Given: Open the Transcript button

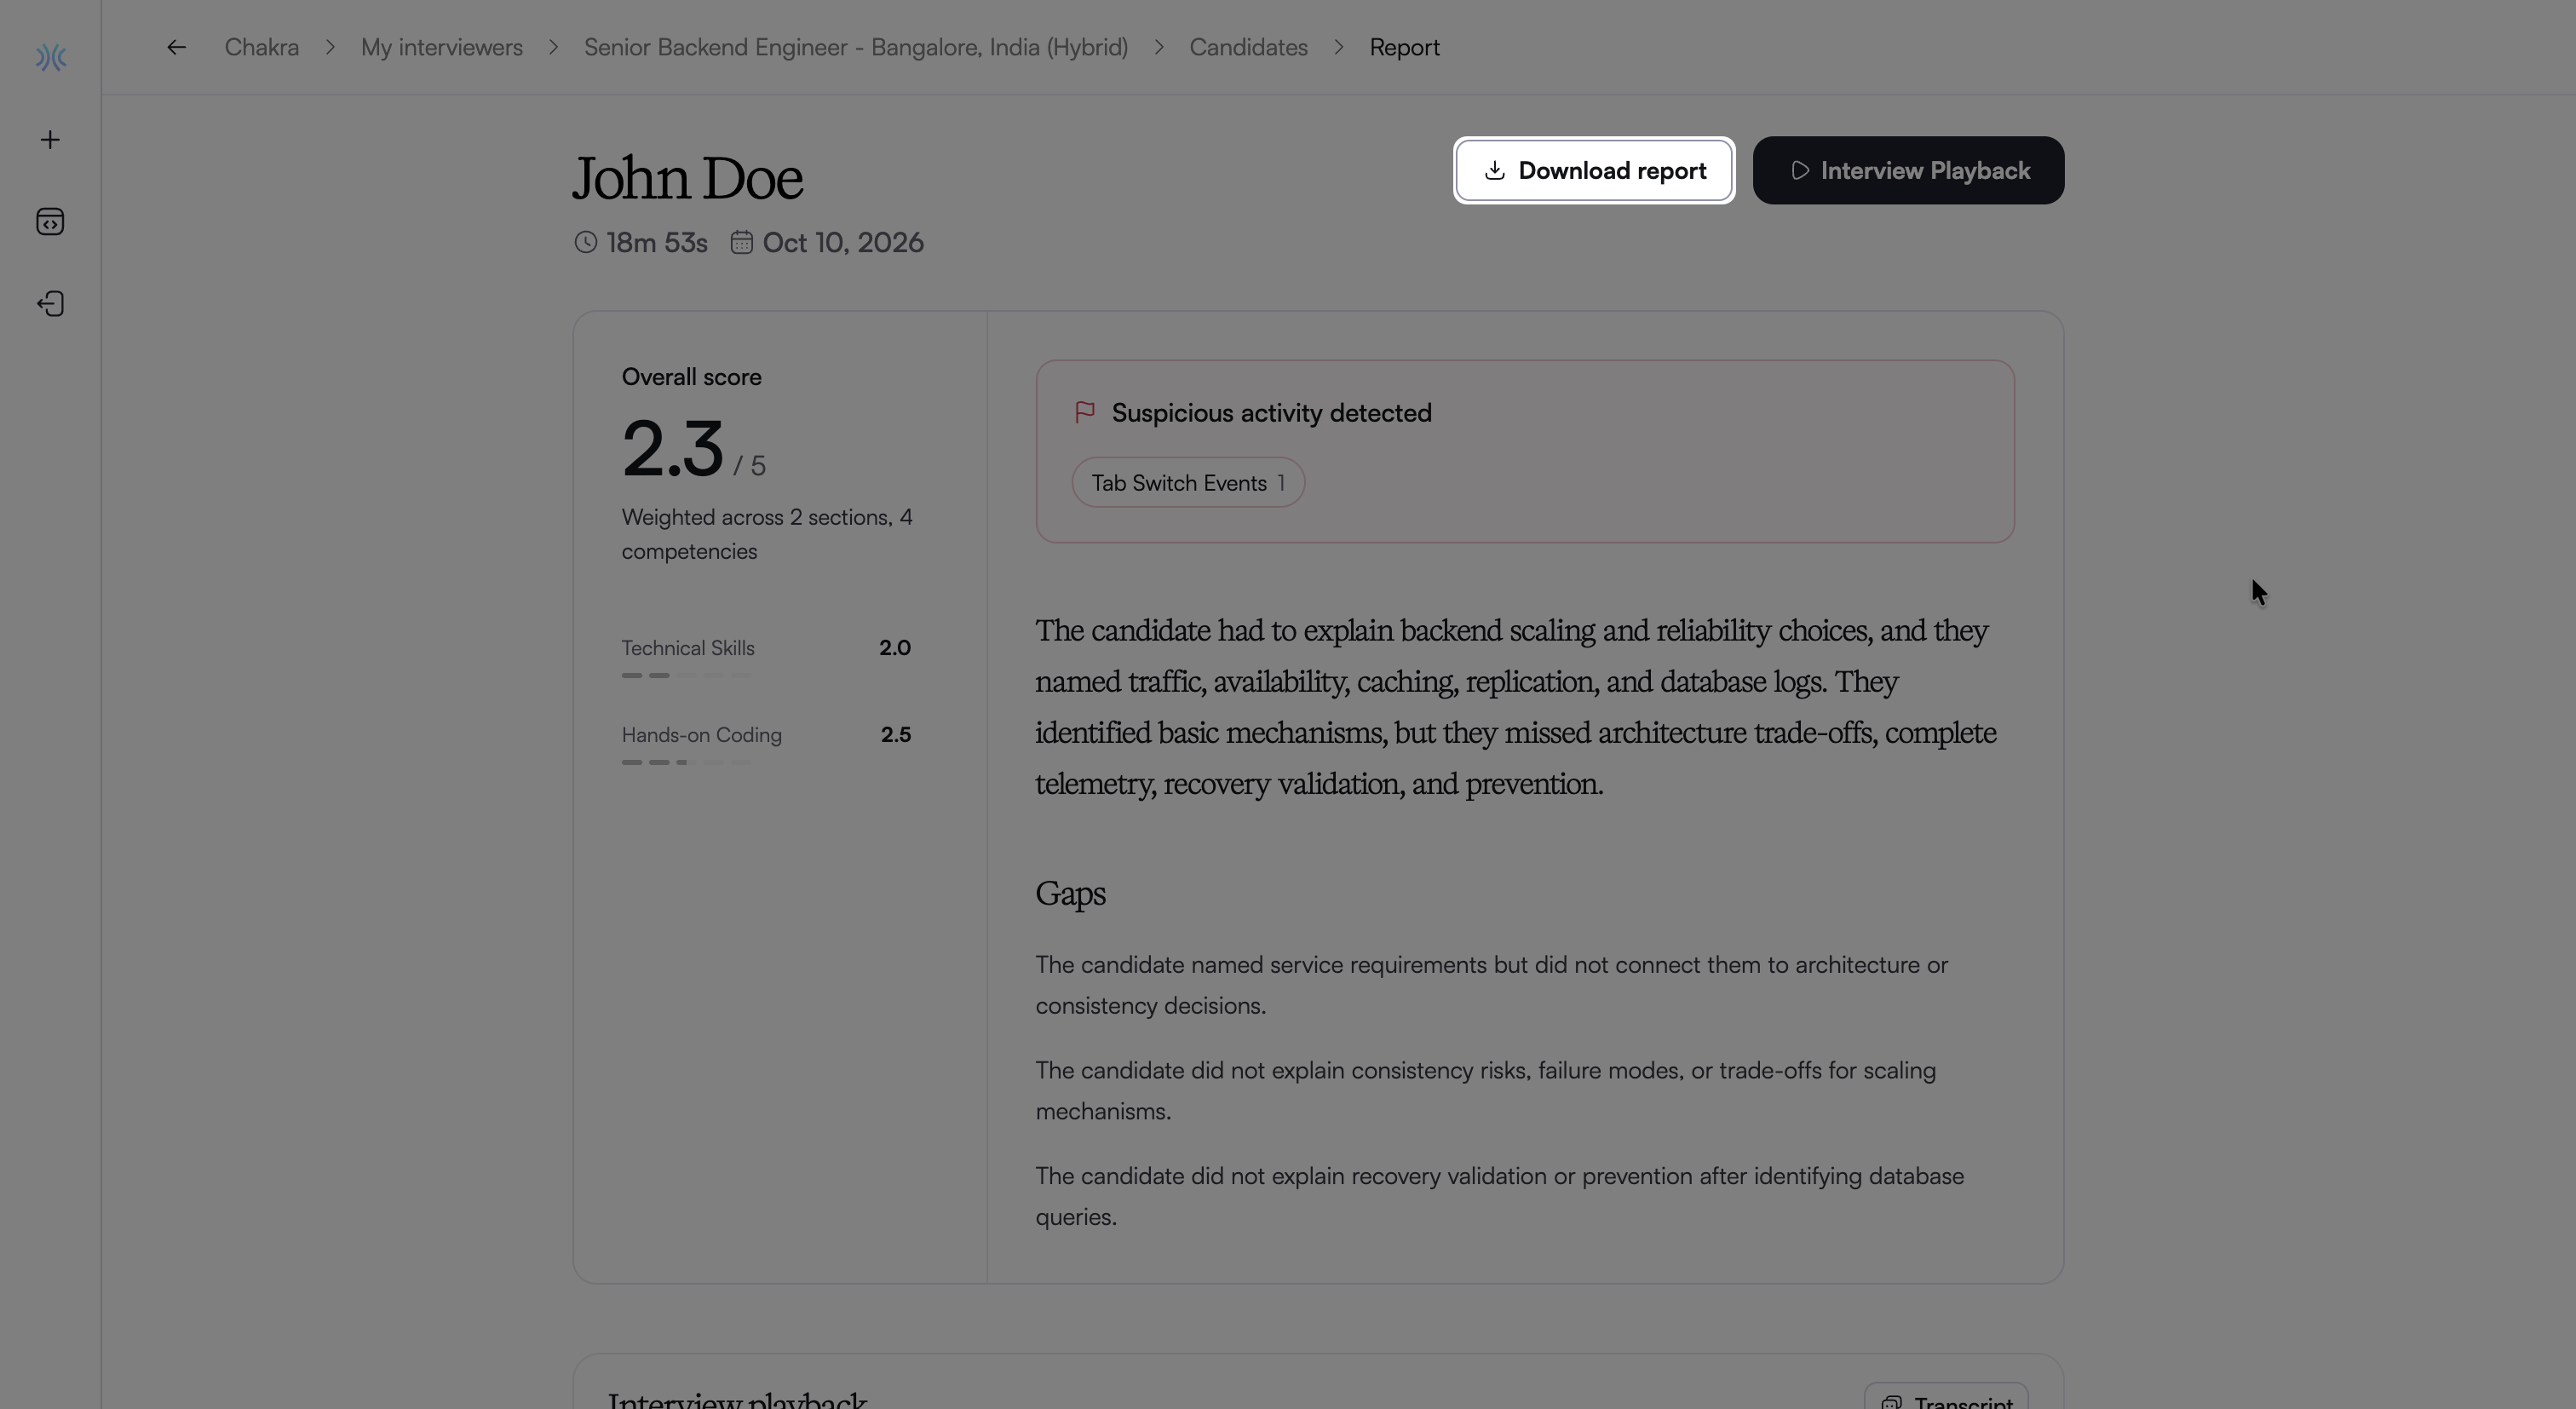Looking at the screenshot, I should pyautogui.click(x=1945, y=1397).
